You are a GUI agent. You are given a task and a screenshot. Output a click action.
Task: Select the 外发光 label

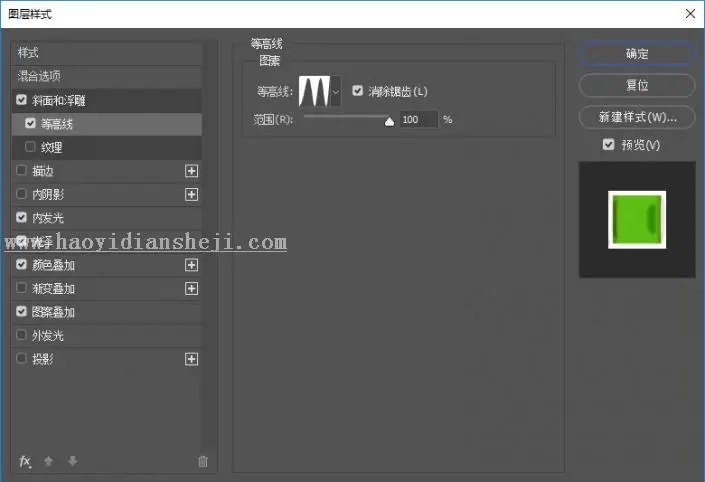coord(48,335)
